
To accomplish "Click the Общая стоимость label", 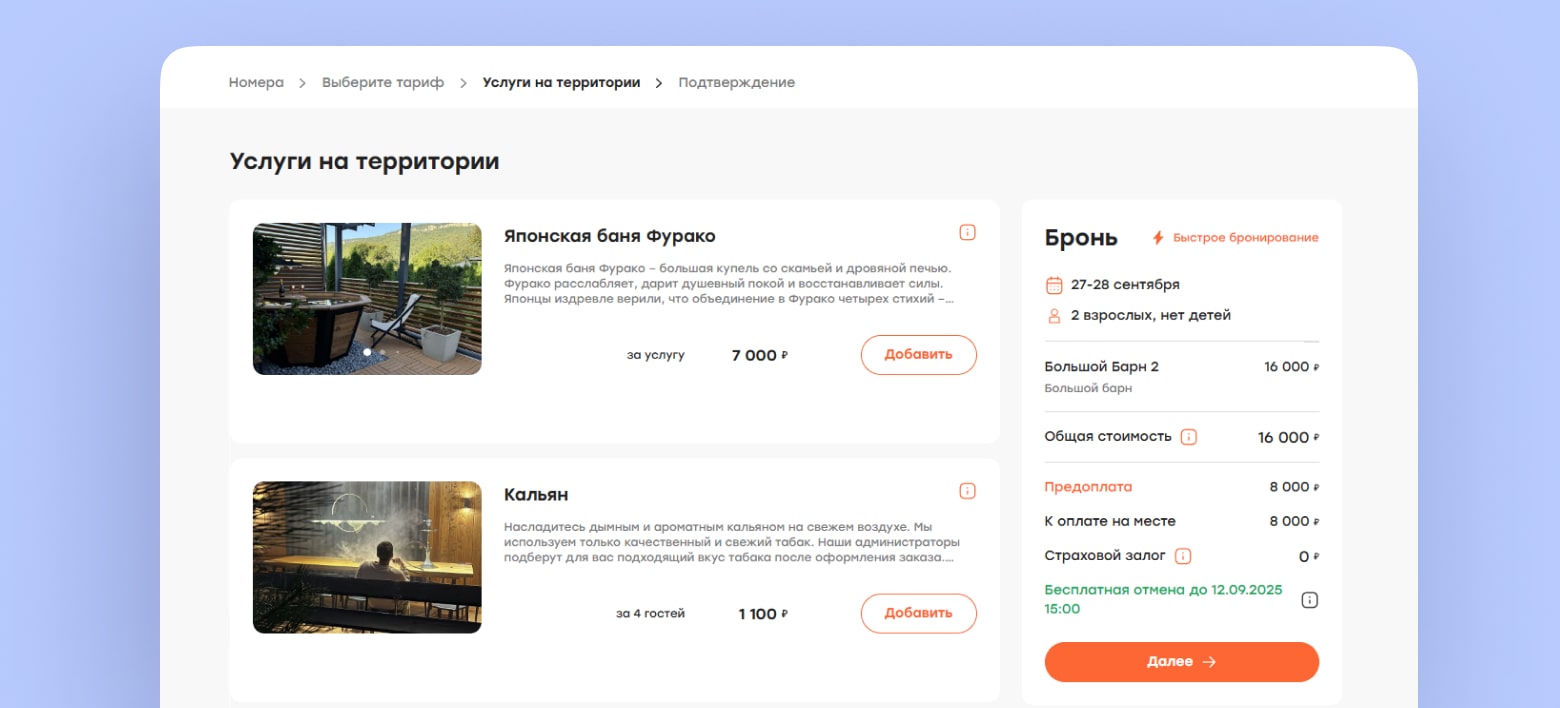I will (x=1108, y=437).
